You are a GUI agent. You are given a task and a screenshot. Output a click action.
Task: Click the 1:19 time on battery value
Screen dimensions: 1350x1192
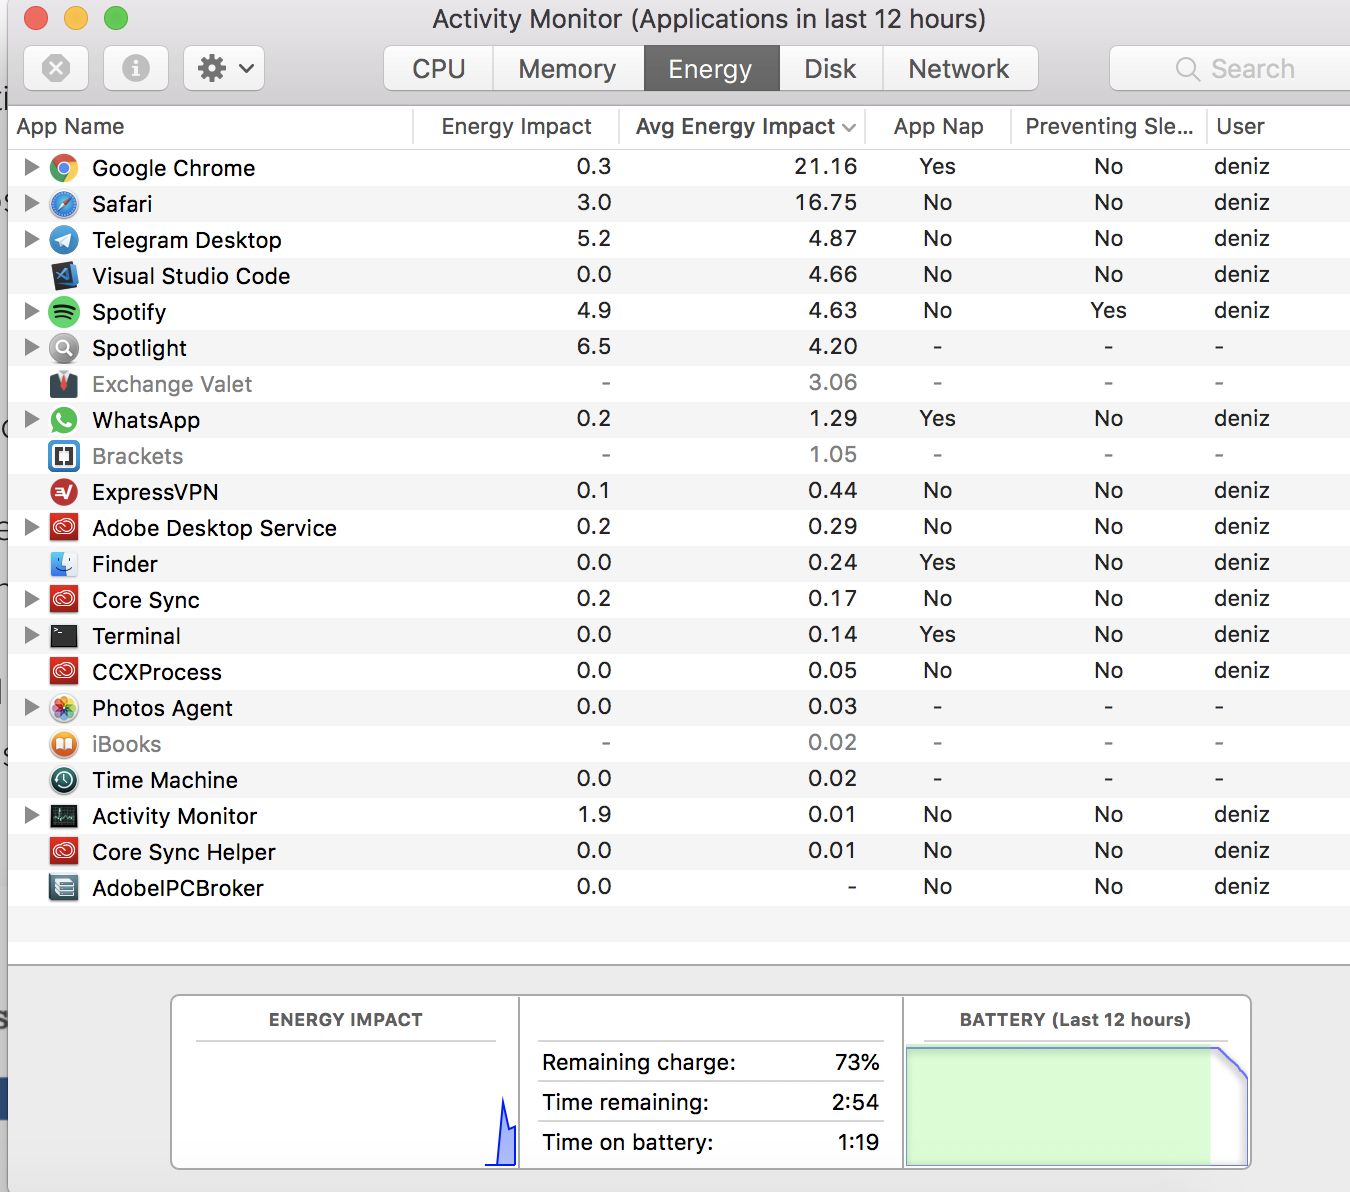(858, 1142)
